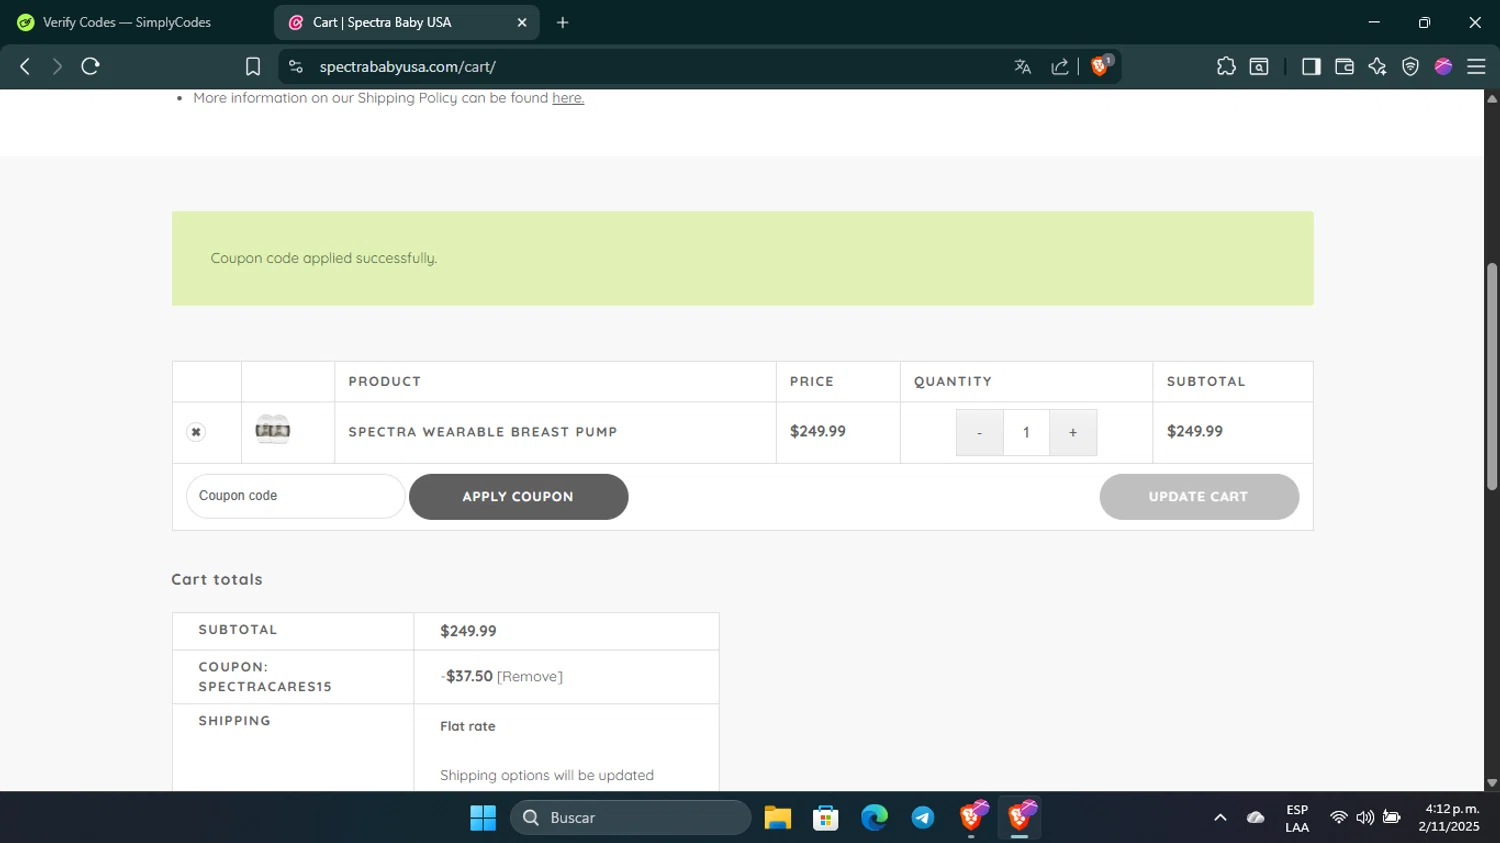The height and width of the screenshot is (843, 1500).
Task: Launch Microsoft Edge from taskbar
Action: pyautogui.click(x=875, y=818)
